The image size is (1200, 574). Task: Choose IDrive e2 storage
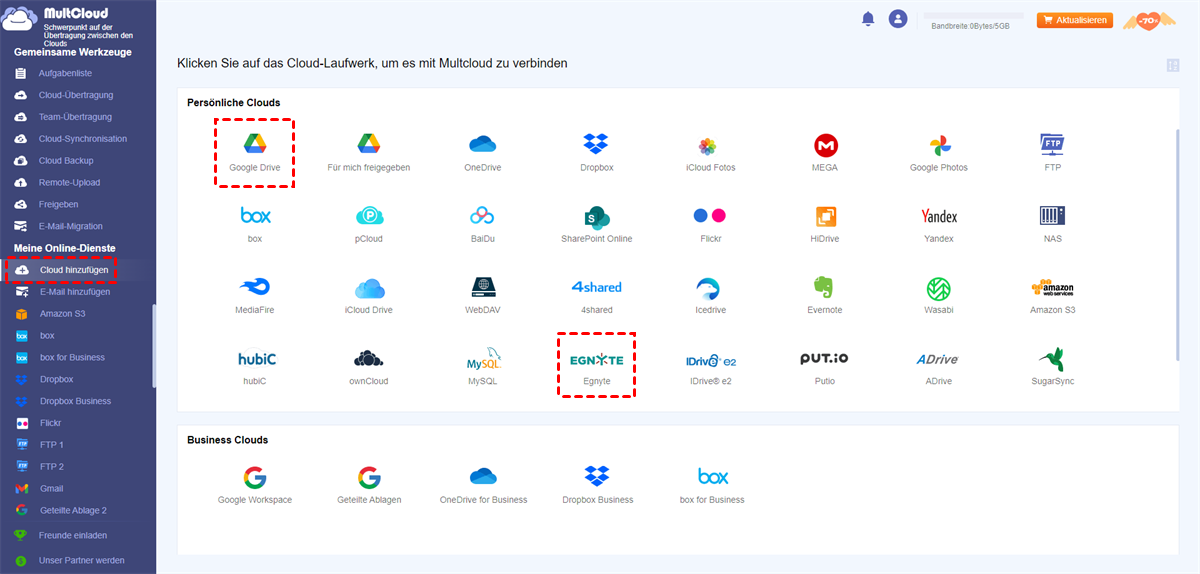point(710,360)
